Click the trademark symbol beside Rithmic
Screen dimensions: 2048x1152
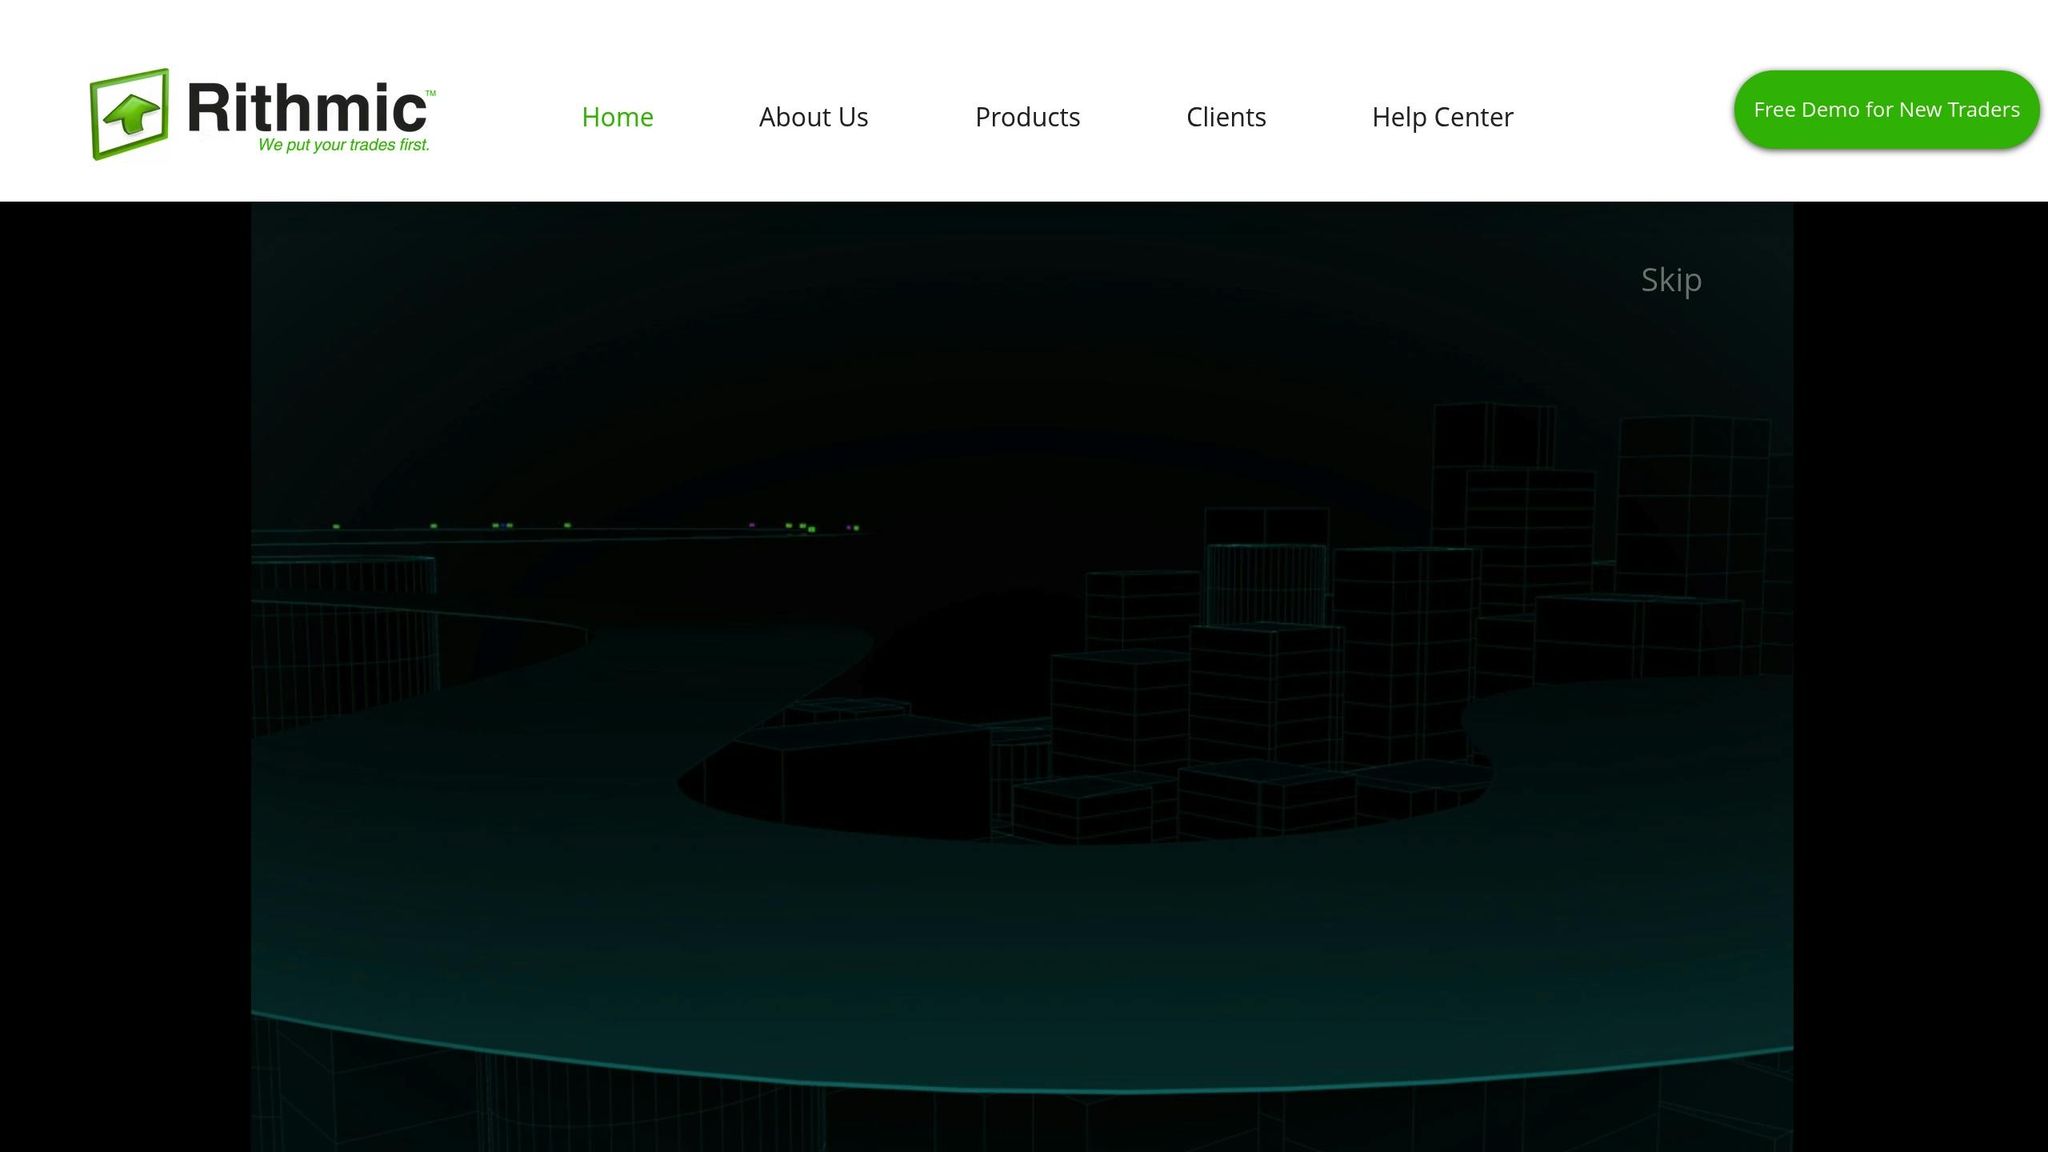click(x=431, y=94)
